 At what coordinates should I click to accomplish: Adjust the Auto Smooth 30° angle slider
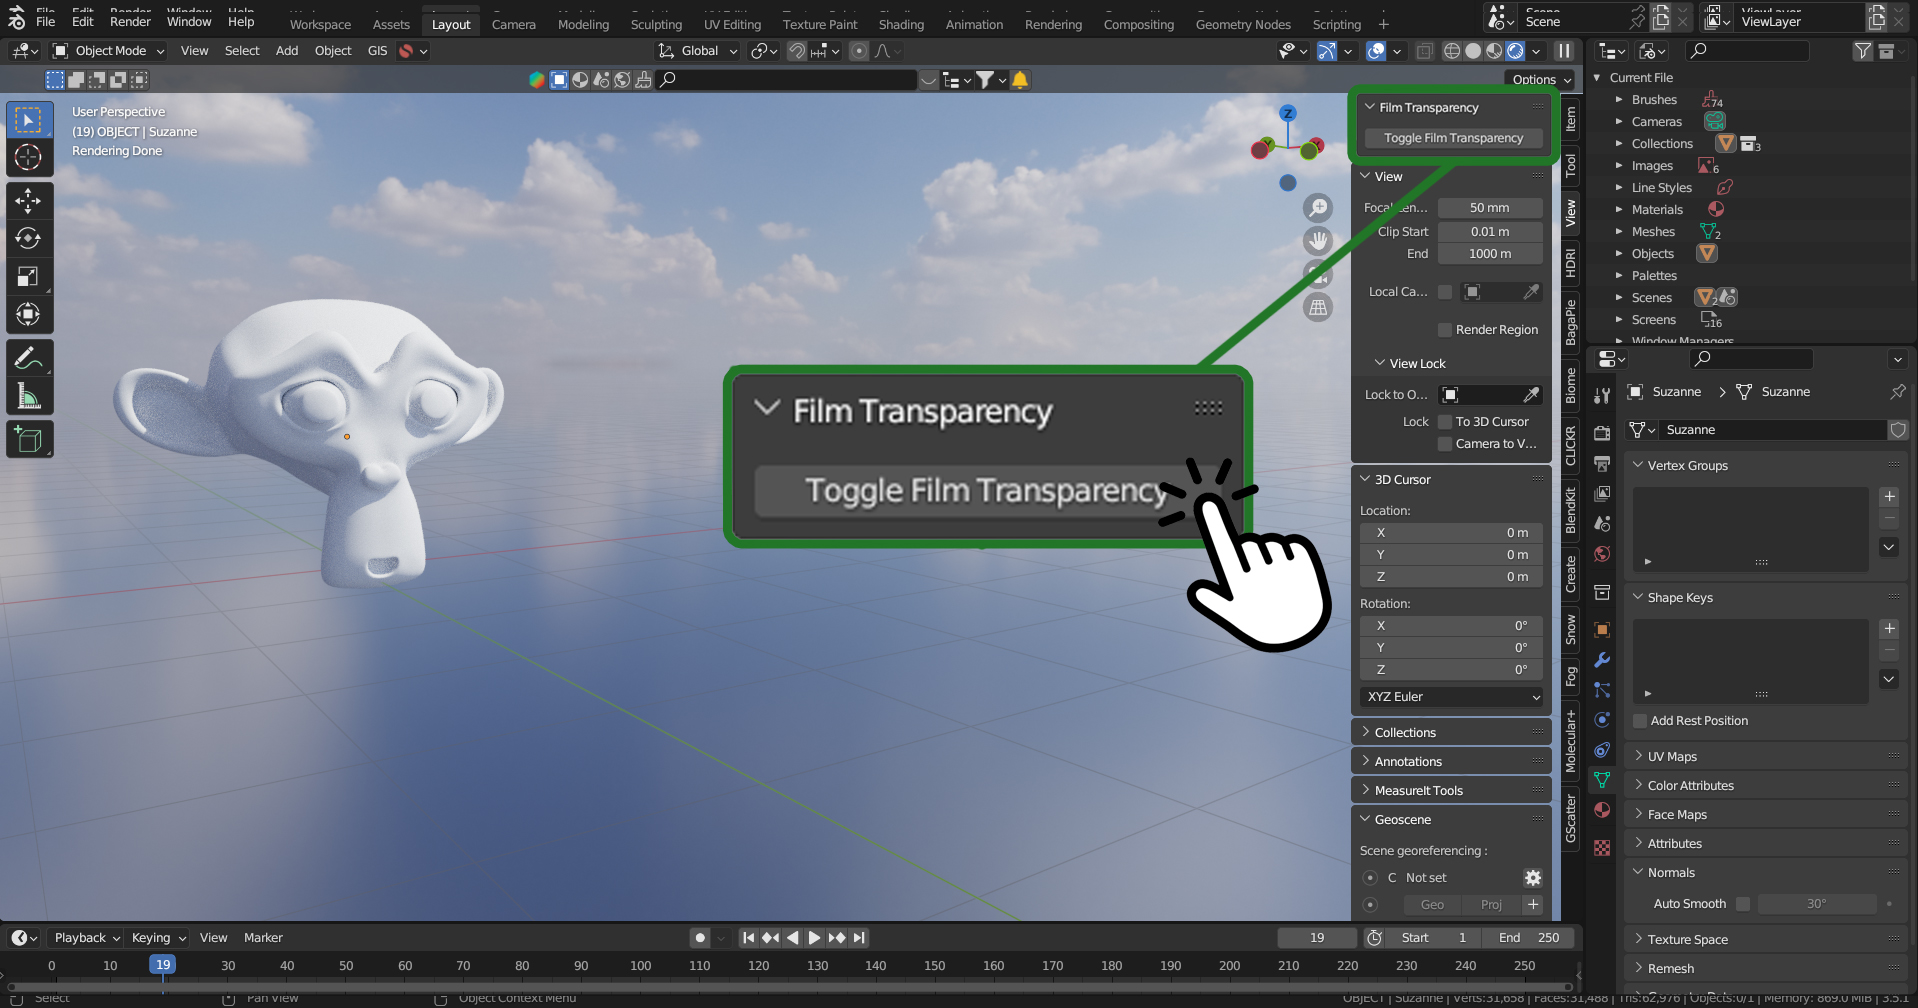[x=1817, y=904]
